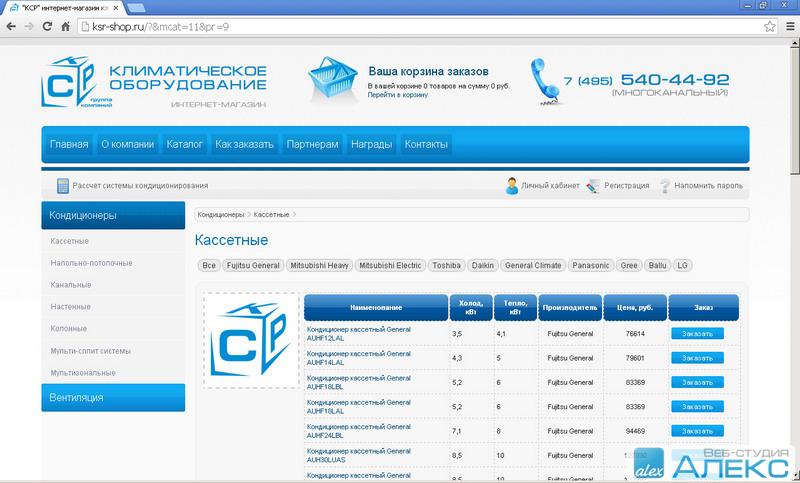Click the password reminder question icon
The height and width of the screenshot is (483, 800).
tap(664, 185)
